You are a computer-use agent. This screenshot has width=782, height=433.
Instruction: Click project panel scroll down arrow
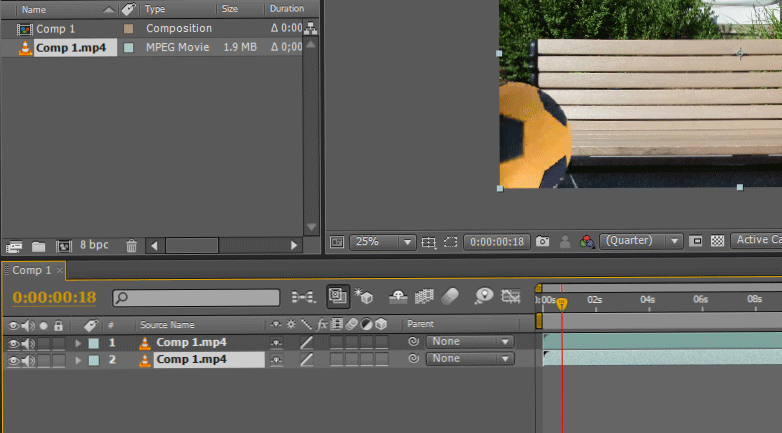(311, 227)
